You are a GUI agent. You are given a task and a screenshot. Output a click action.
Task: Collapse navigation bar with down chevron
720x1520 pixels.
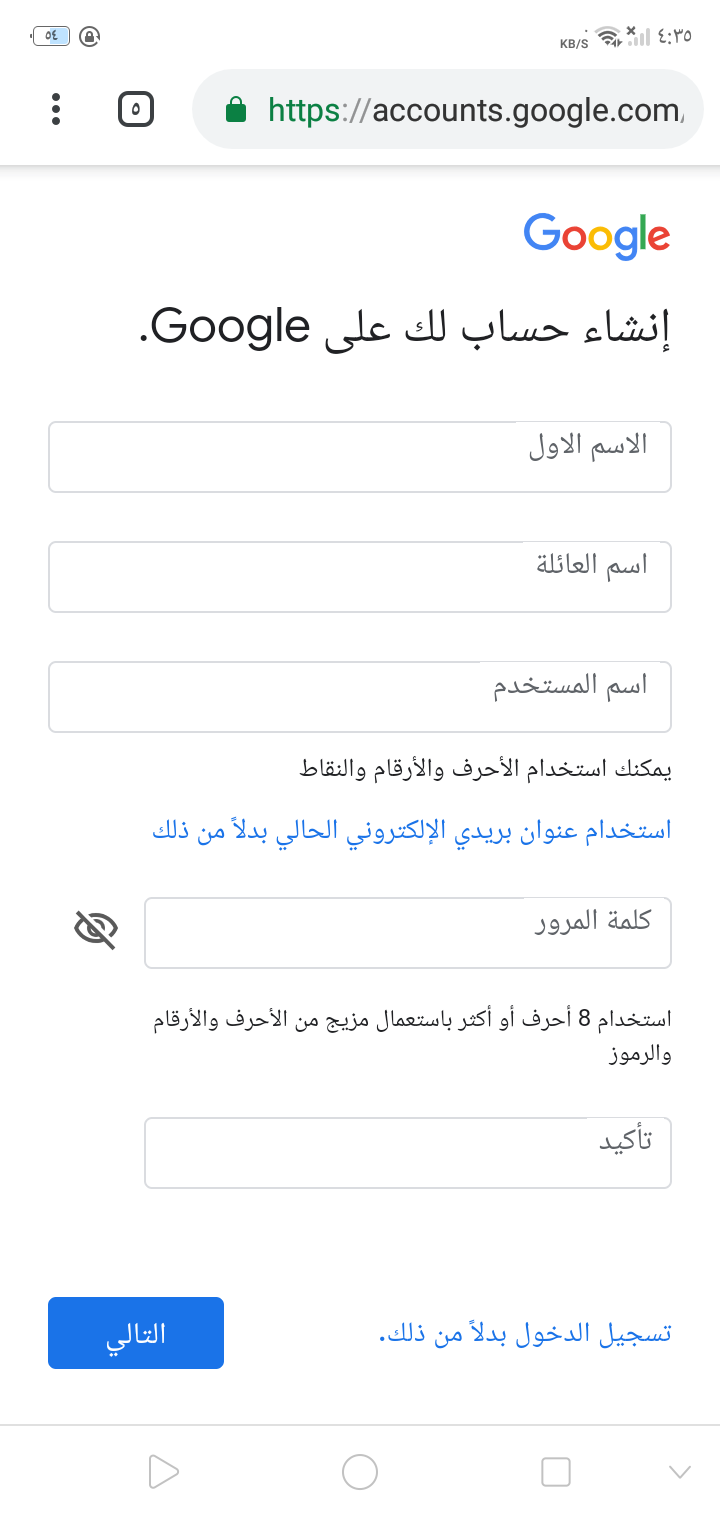click(x=679, y=1471)
